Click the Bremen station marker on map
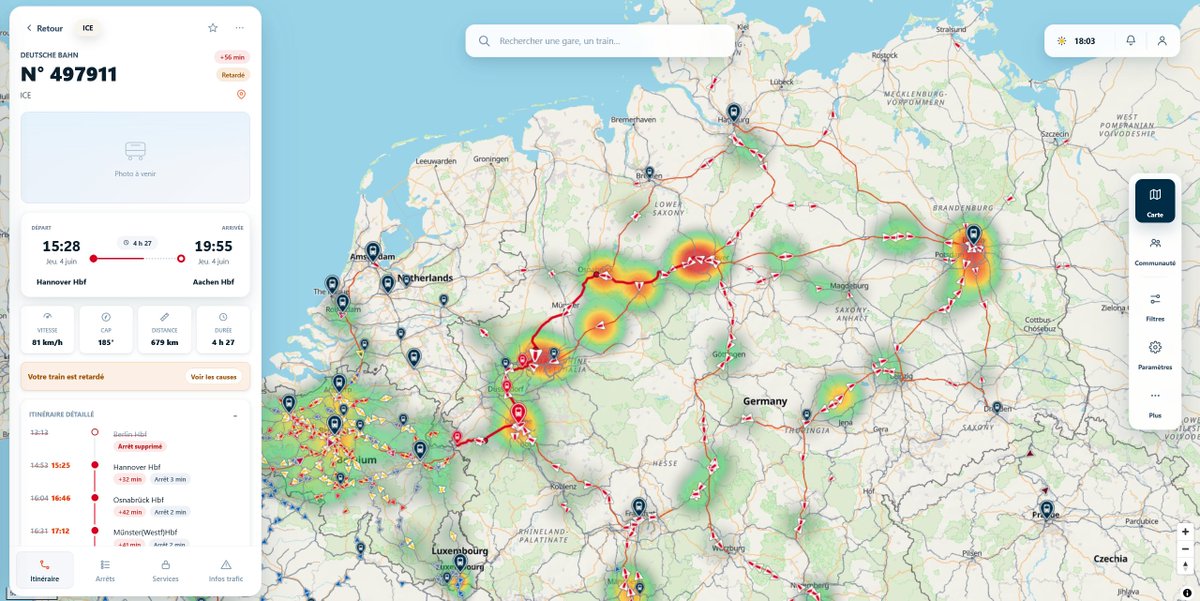Viewport: 1200px width, 601px height. 649,172
